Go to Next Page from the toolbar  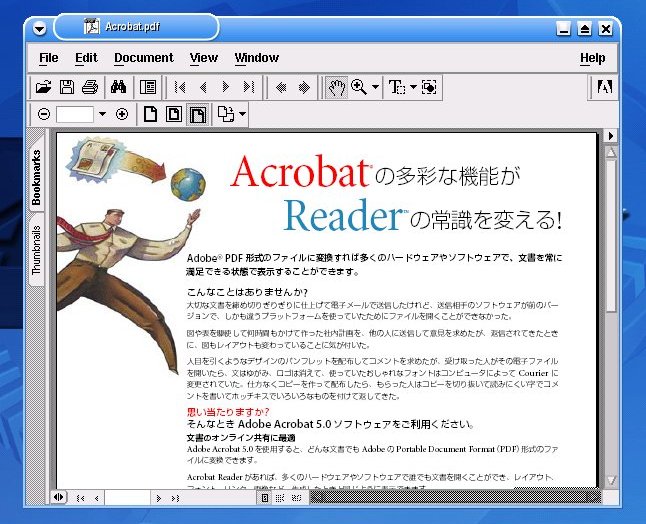coord(225,87)
